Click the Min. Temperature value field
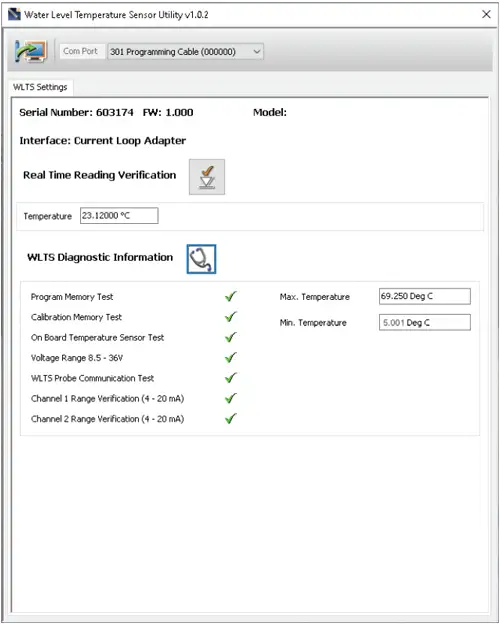This screenshot has width=500, height=624. pos(425,323)
